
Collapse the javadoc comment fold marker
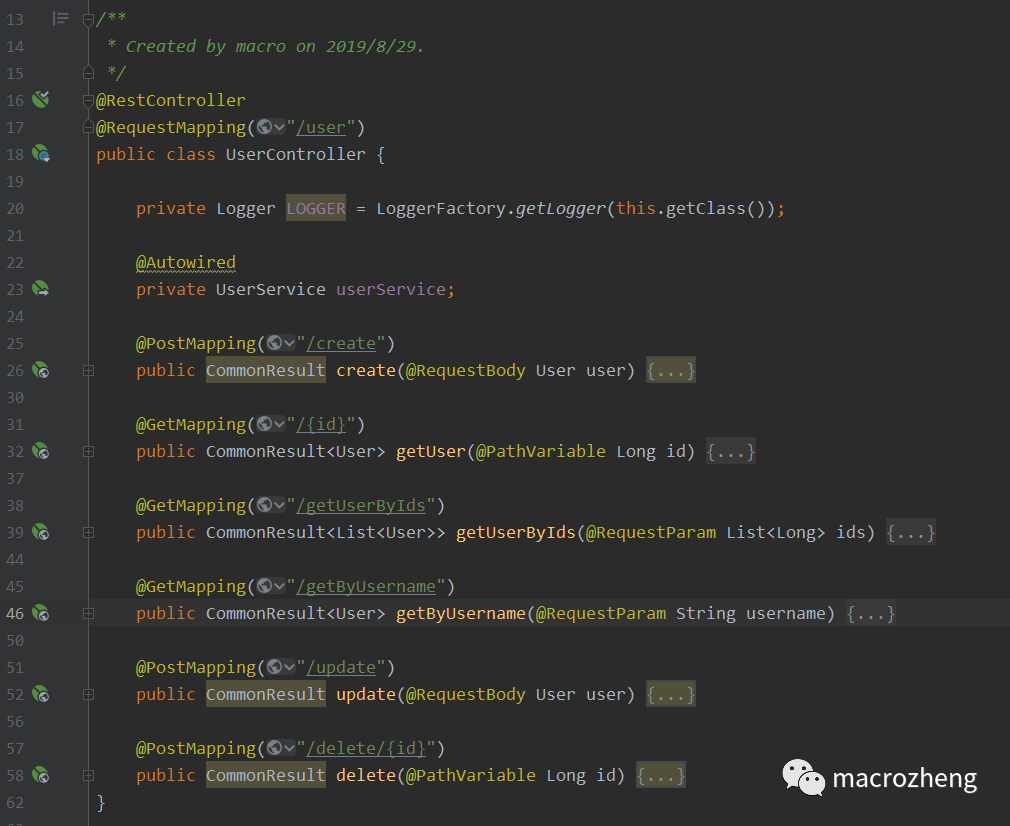pyautogui.click(x=88, y=20)
